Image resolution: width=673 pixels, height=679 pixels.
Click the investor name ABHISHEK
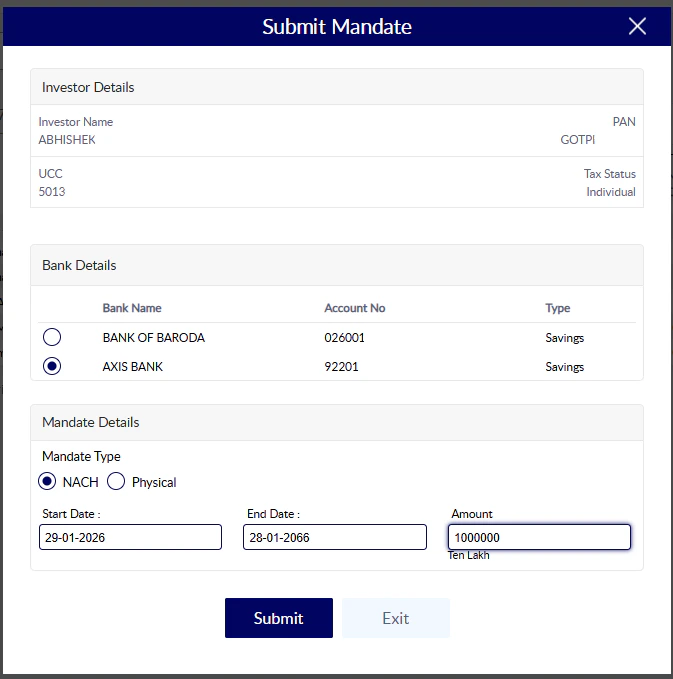click(x=67, y=139)
